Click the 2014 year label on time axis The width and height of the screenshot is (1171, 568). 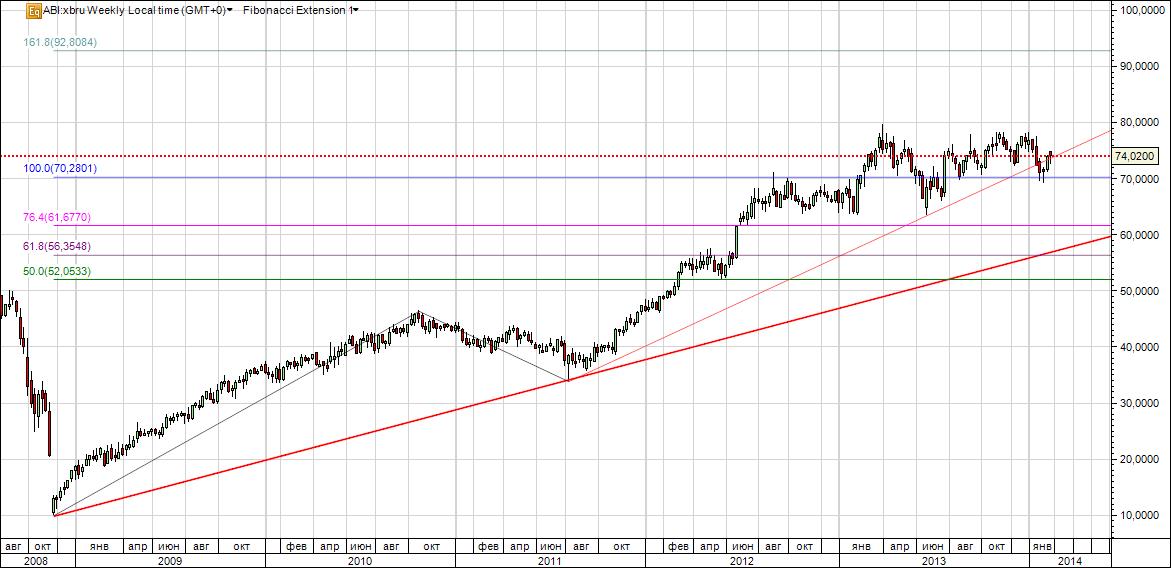pos(1069,560)
